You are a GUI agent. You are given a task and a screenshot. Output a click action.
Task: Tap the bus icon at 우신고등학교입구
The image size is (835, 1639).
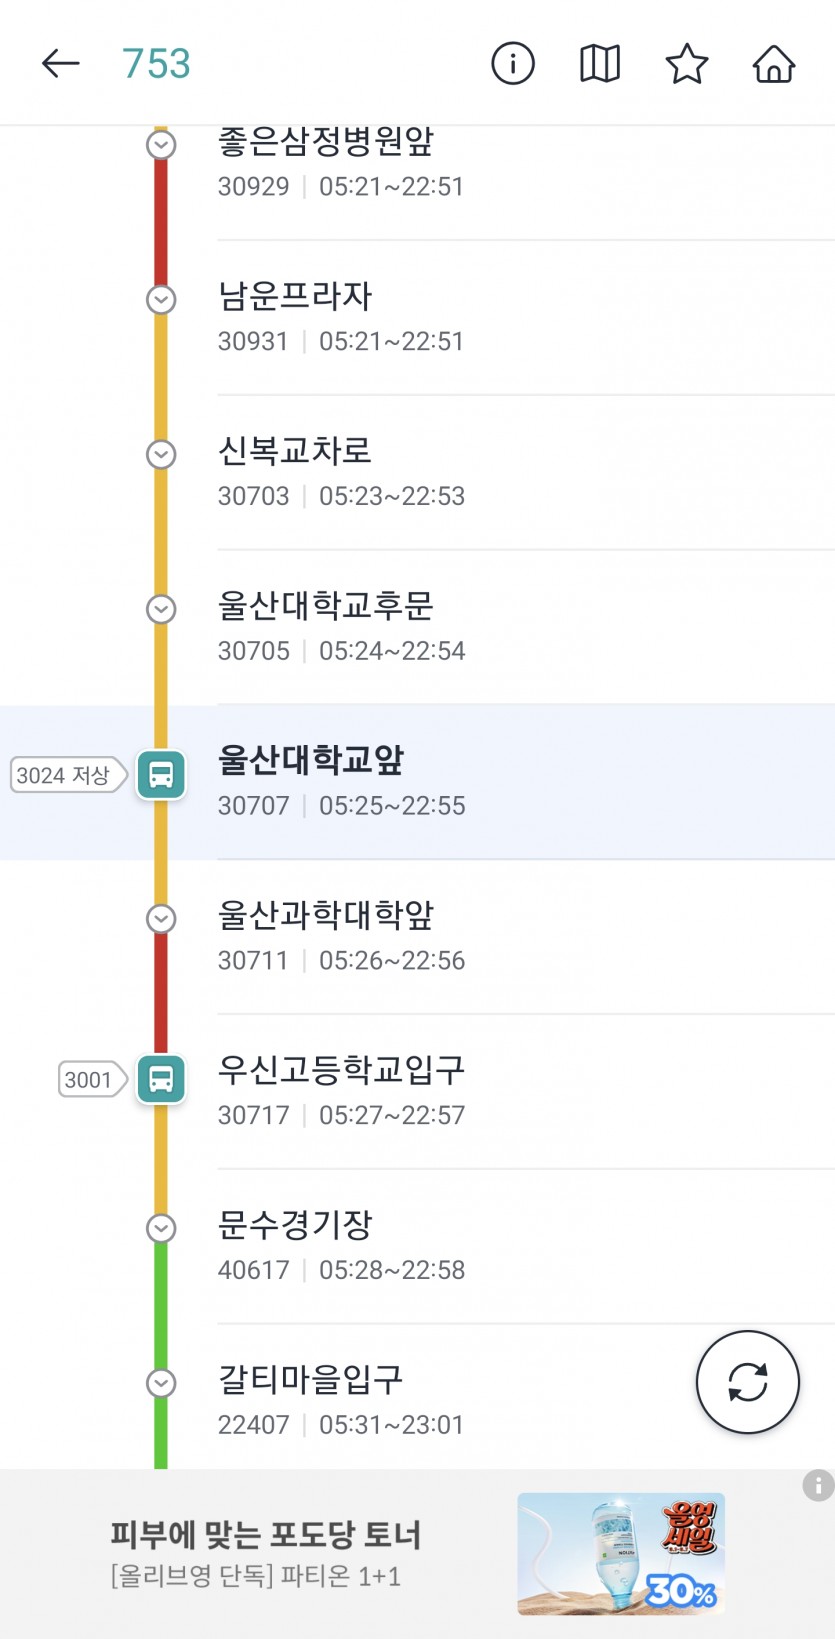[x=161, y=1080]
